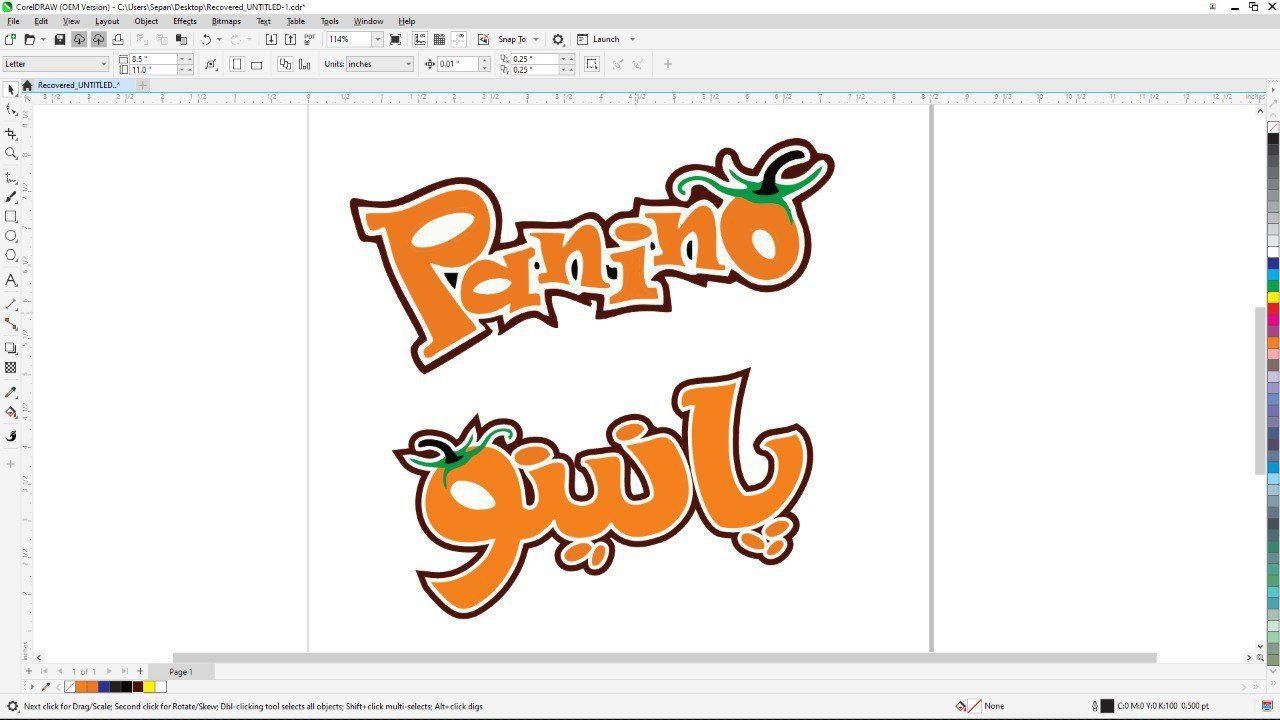Select the Connector tool
This screenshot has height=720, width=1280.
[11, 324]
